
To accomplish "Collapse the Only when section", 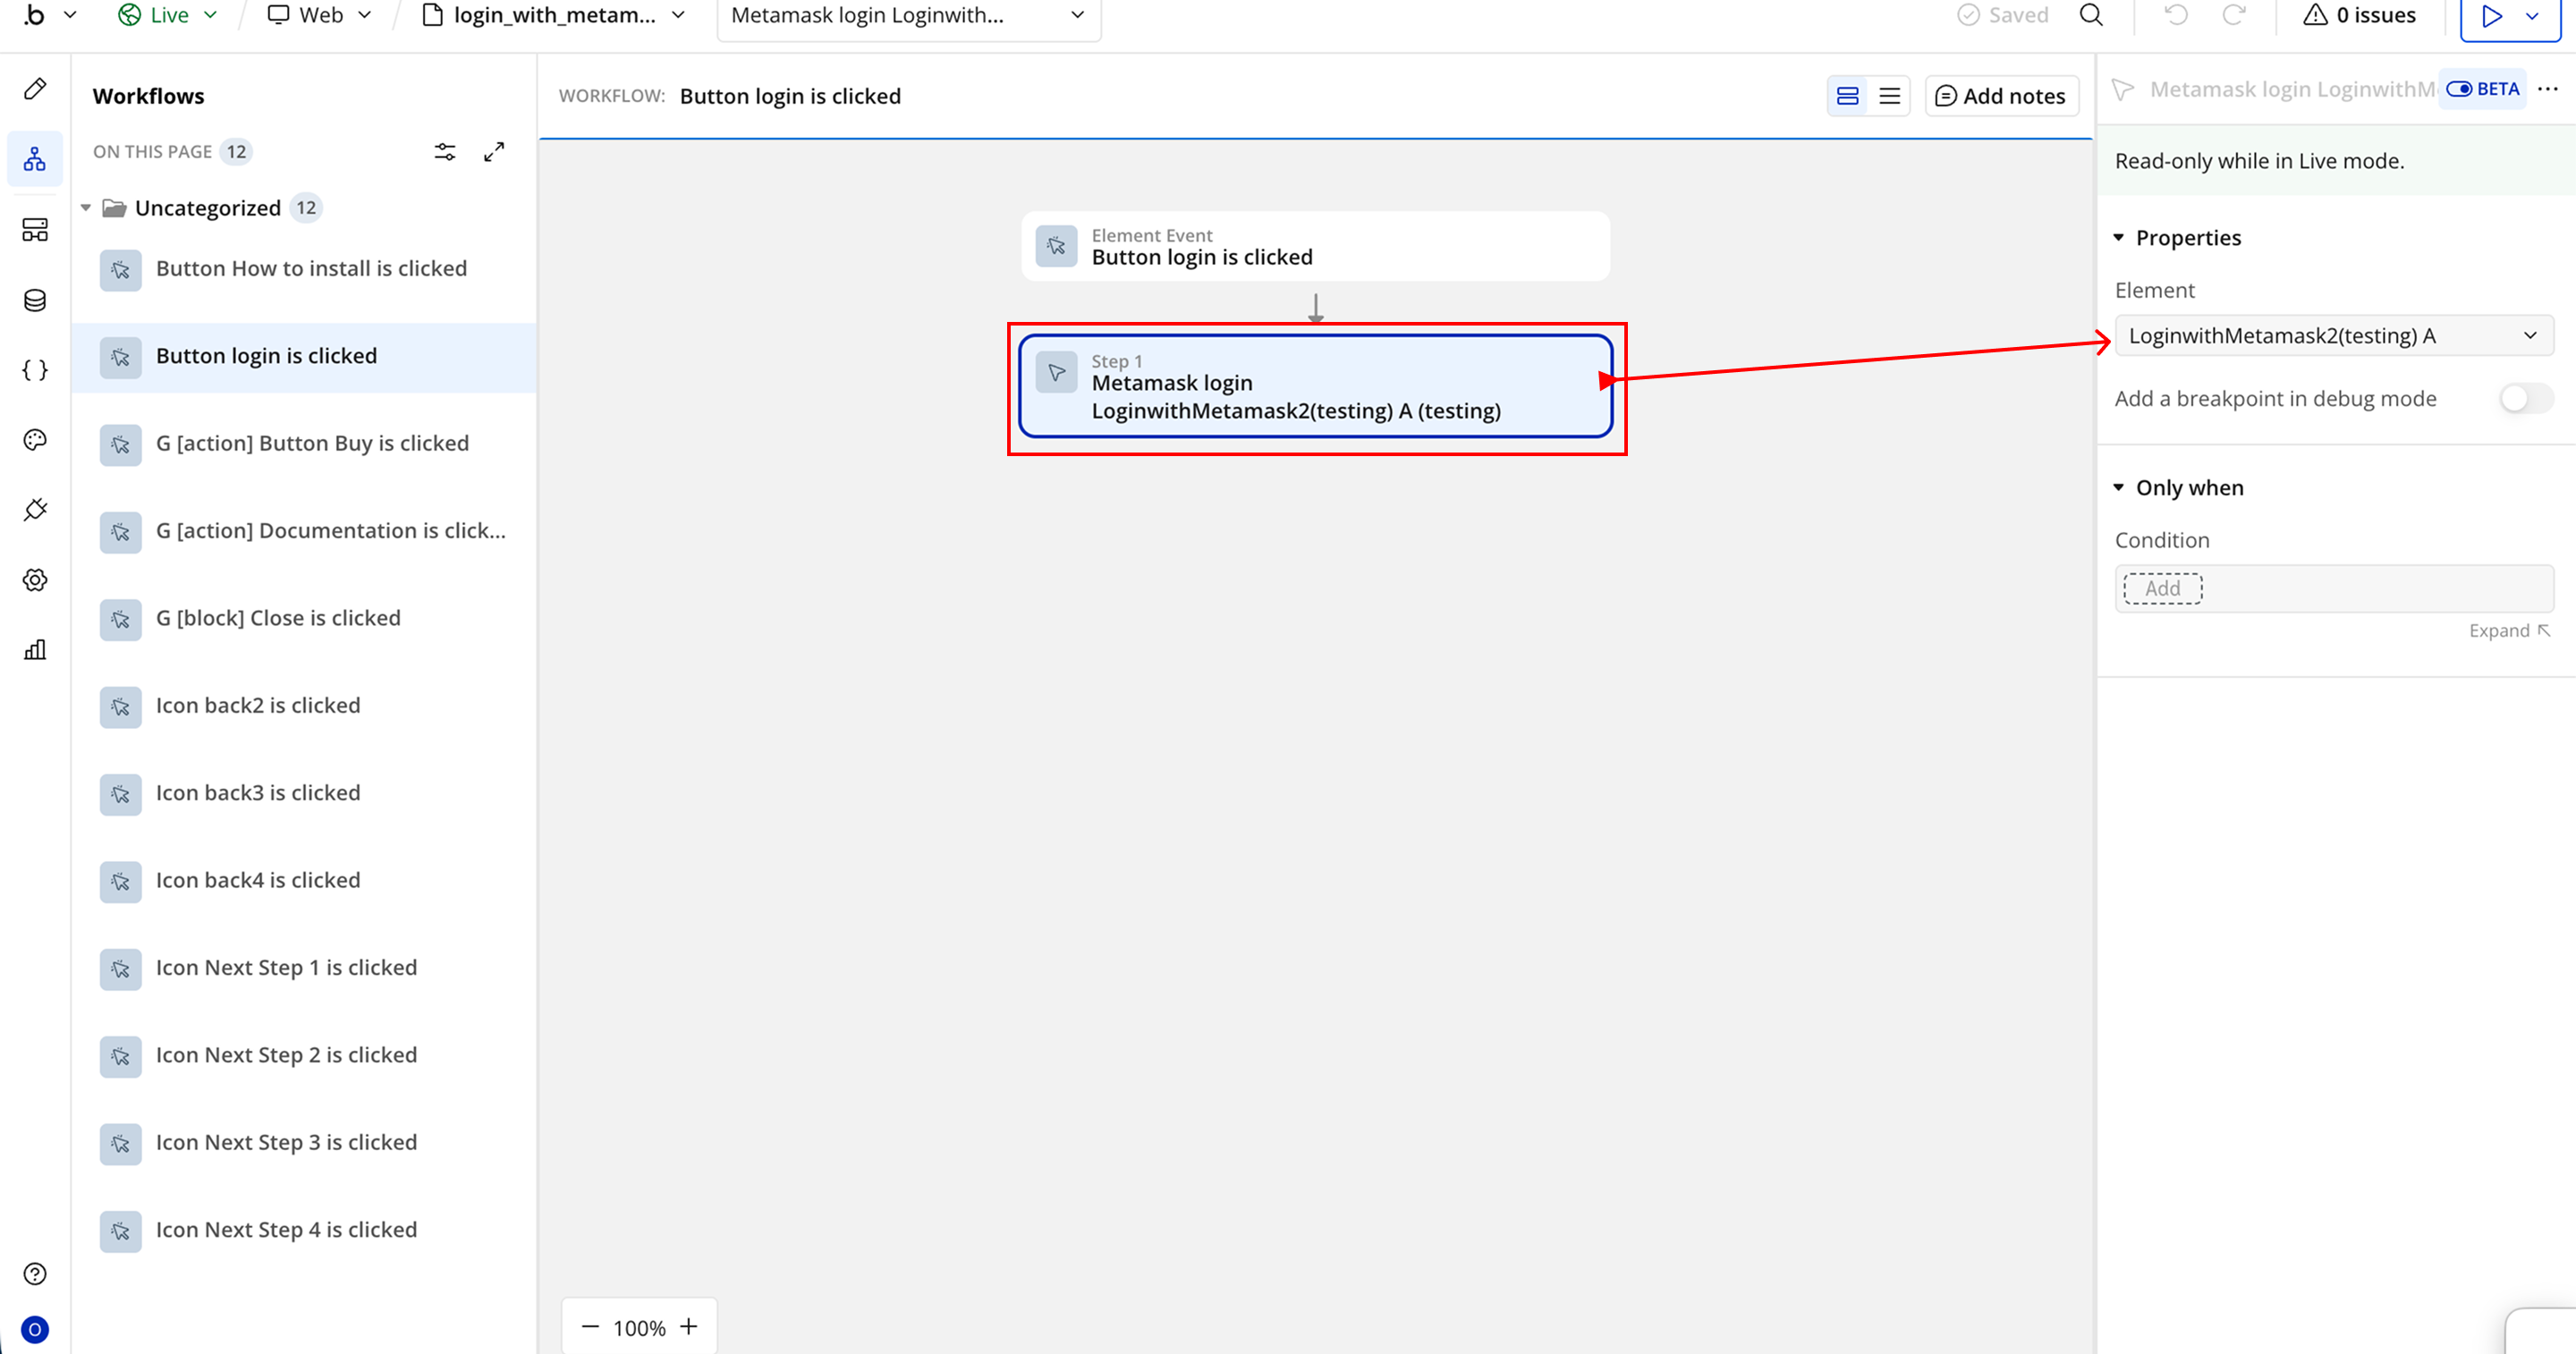I will point(2118,488).
